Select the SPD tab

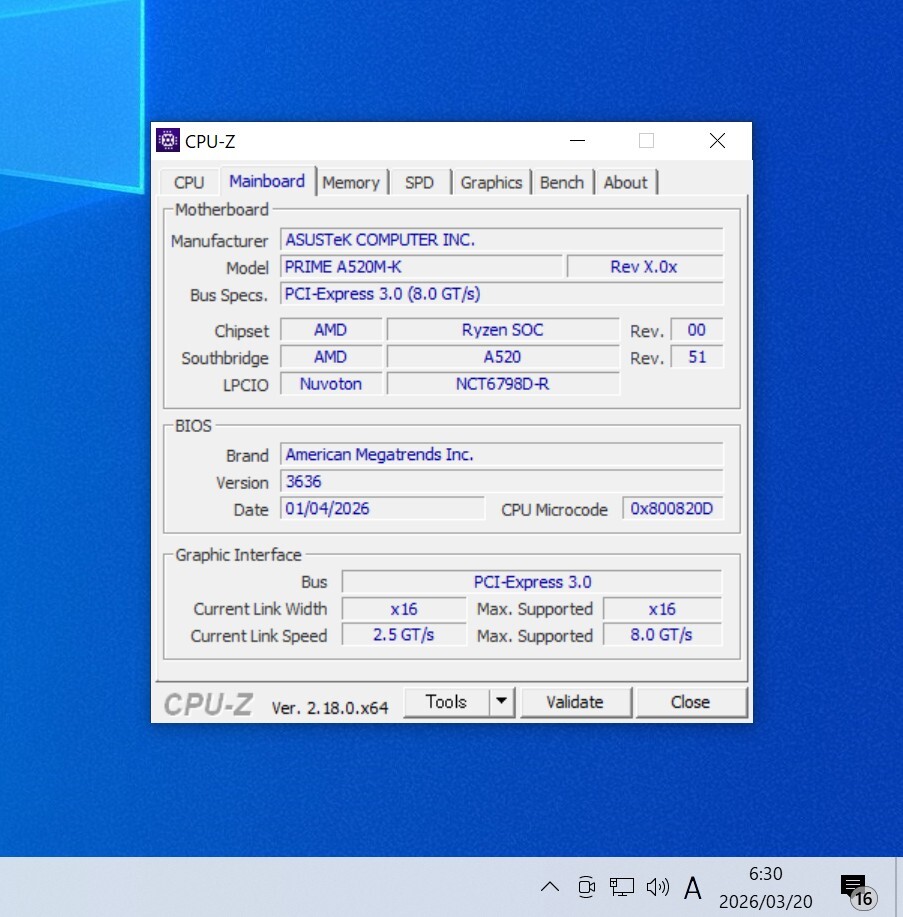(x=419, y=182)
